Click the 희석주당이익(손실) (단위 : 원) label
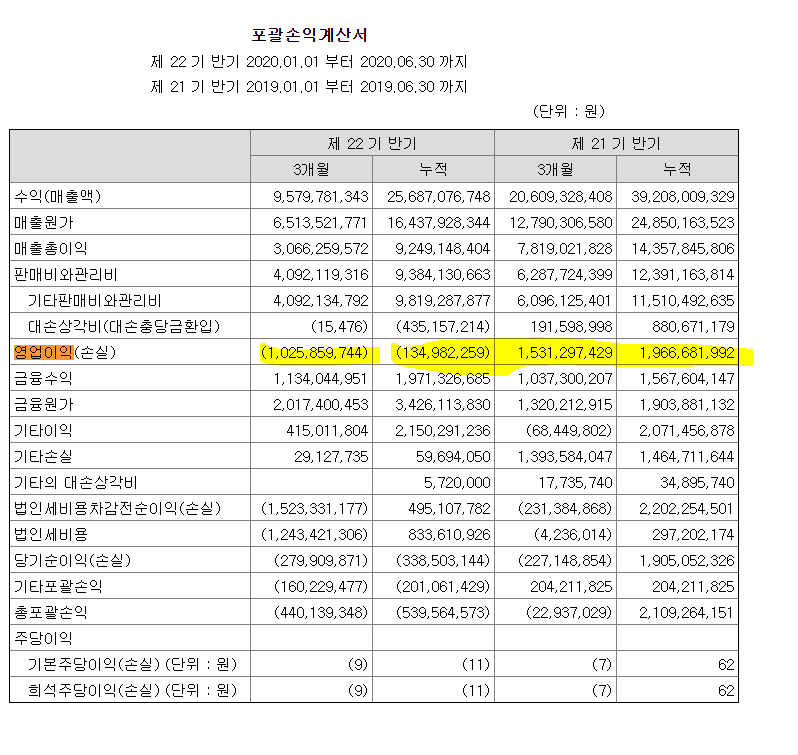This screenshot has width=798, height=755. (x=133, y=689)
